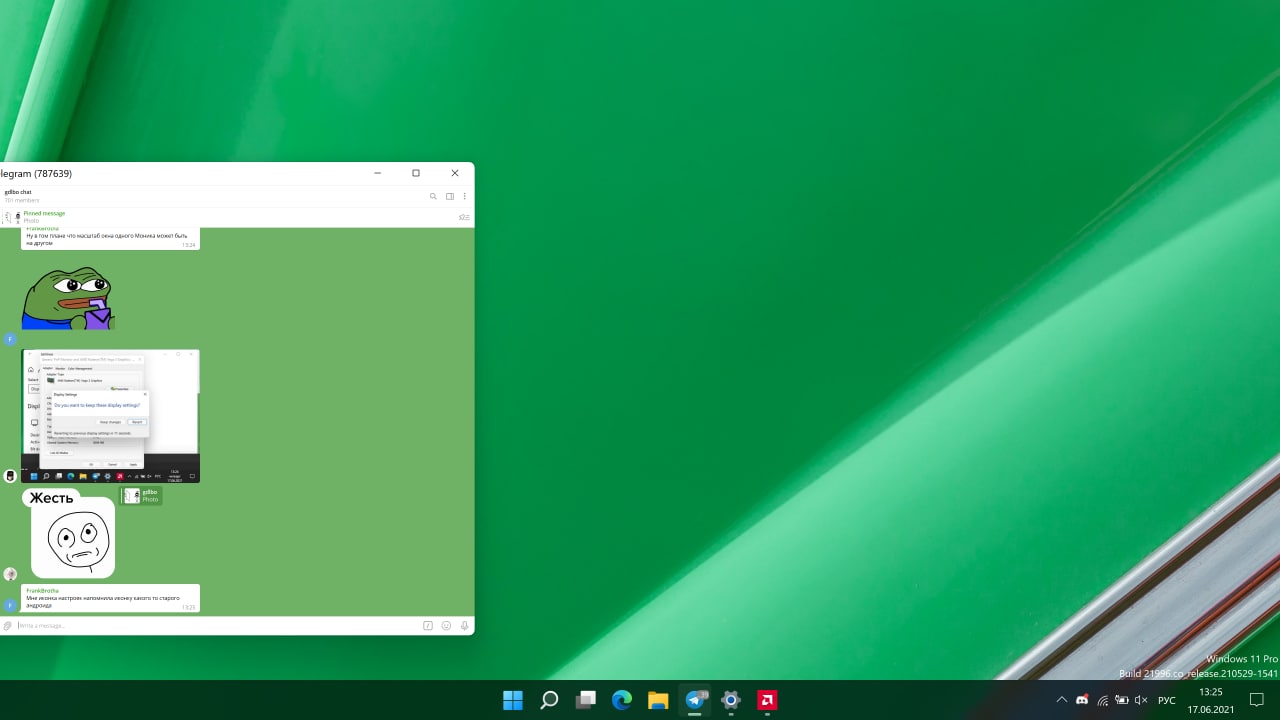
Task: Open the Discord tray icon
Action: point(1082,700)
